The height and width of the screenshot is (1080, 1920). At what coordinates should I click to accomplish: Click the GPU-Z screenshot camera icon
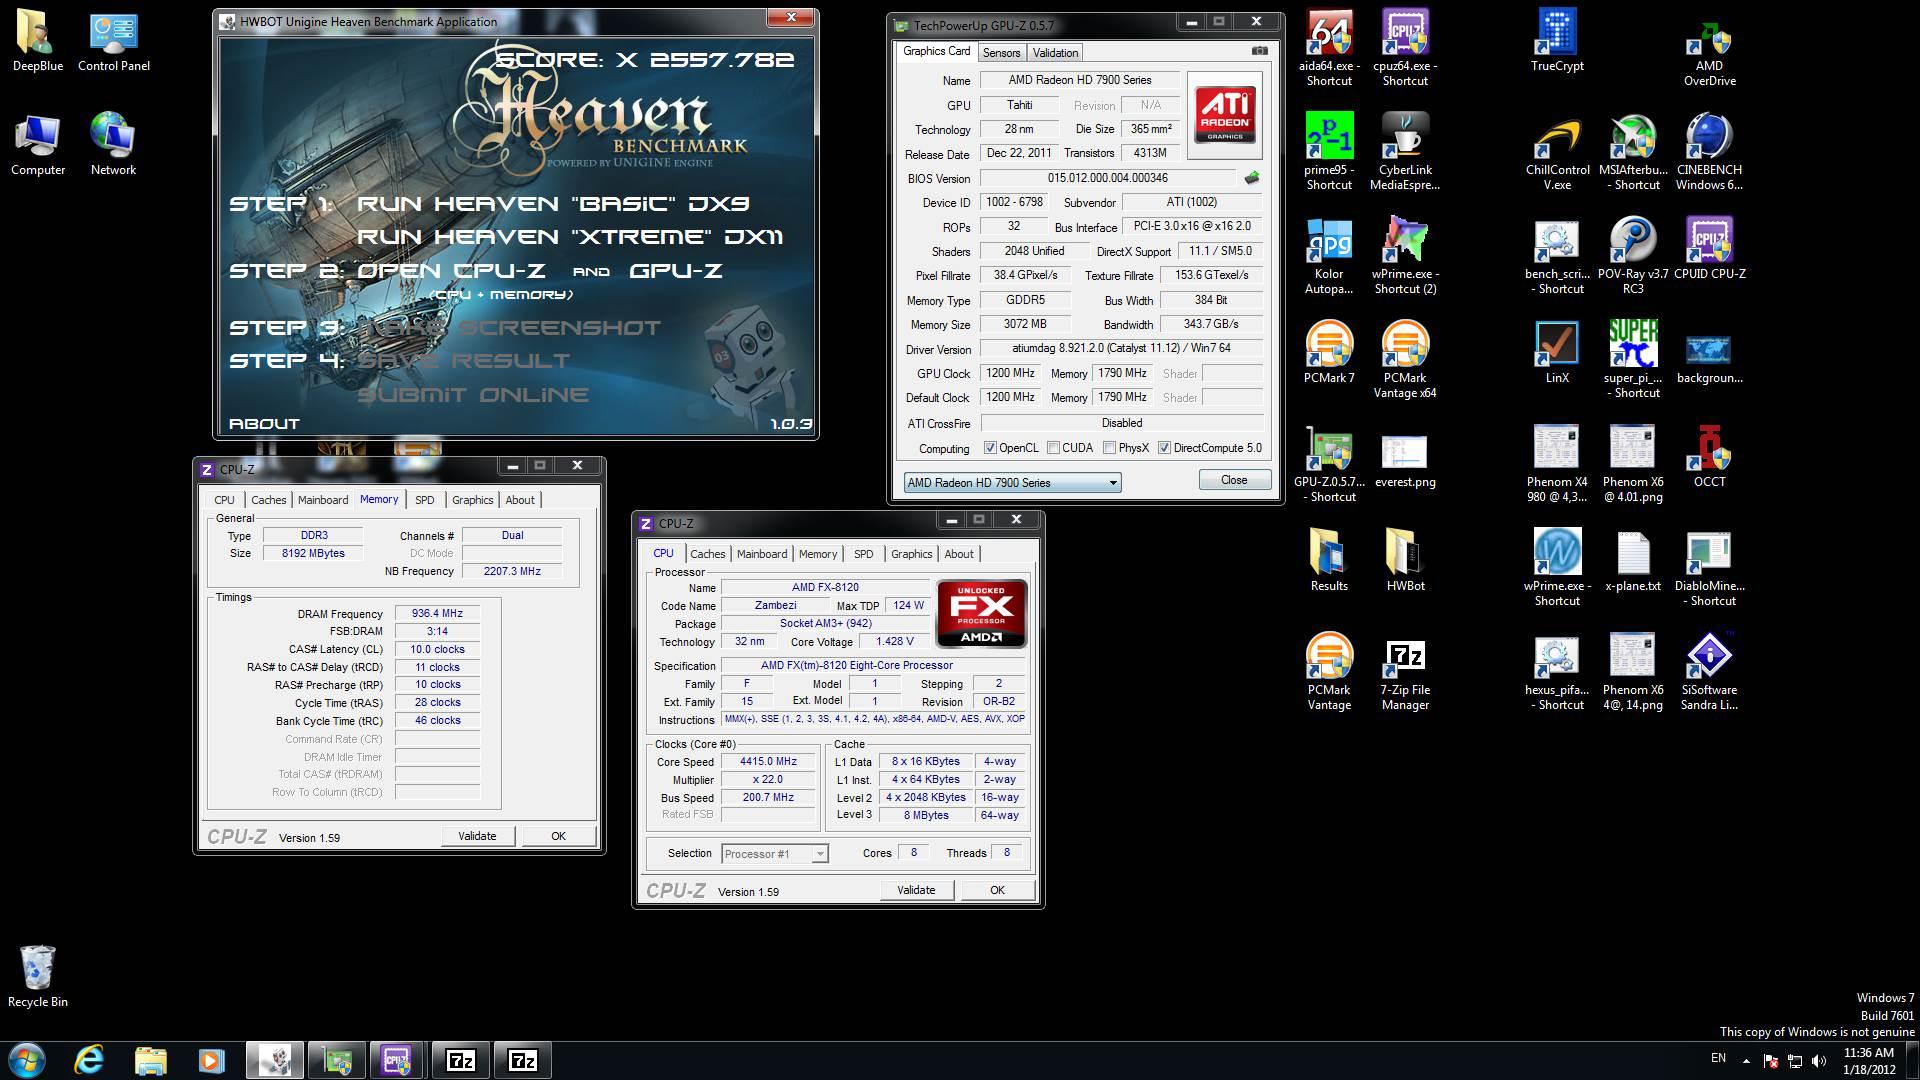pyautogui.click(x=1260, y=51)
